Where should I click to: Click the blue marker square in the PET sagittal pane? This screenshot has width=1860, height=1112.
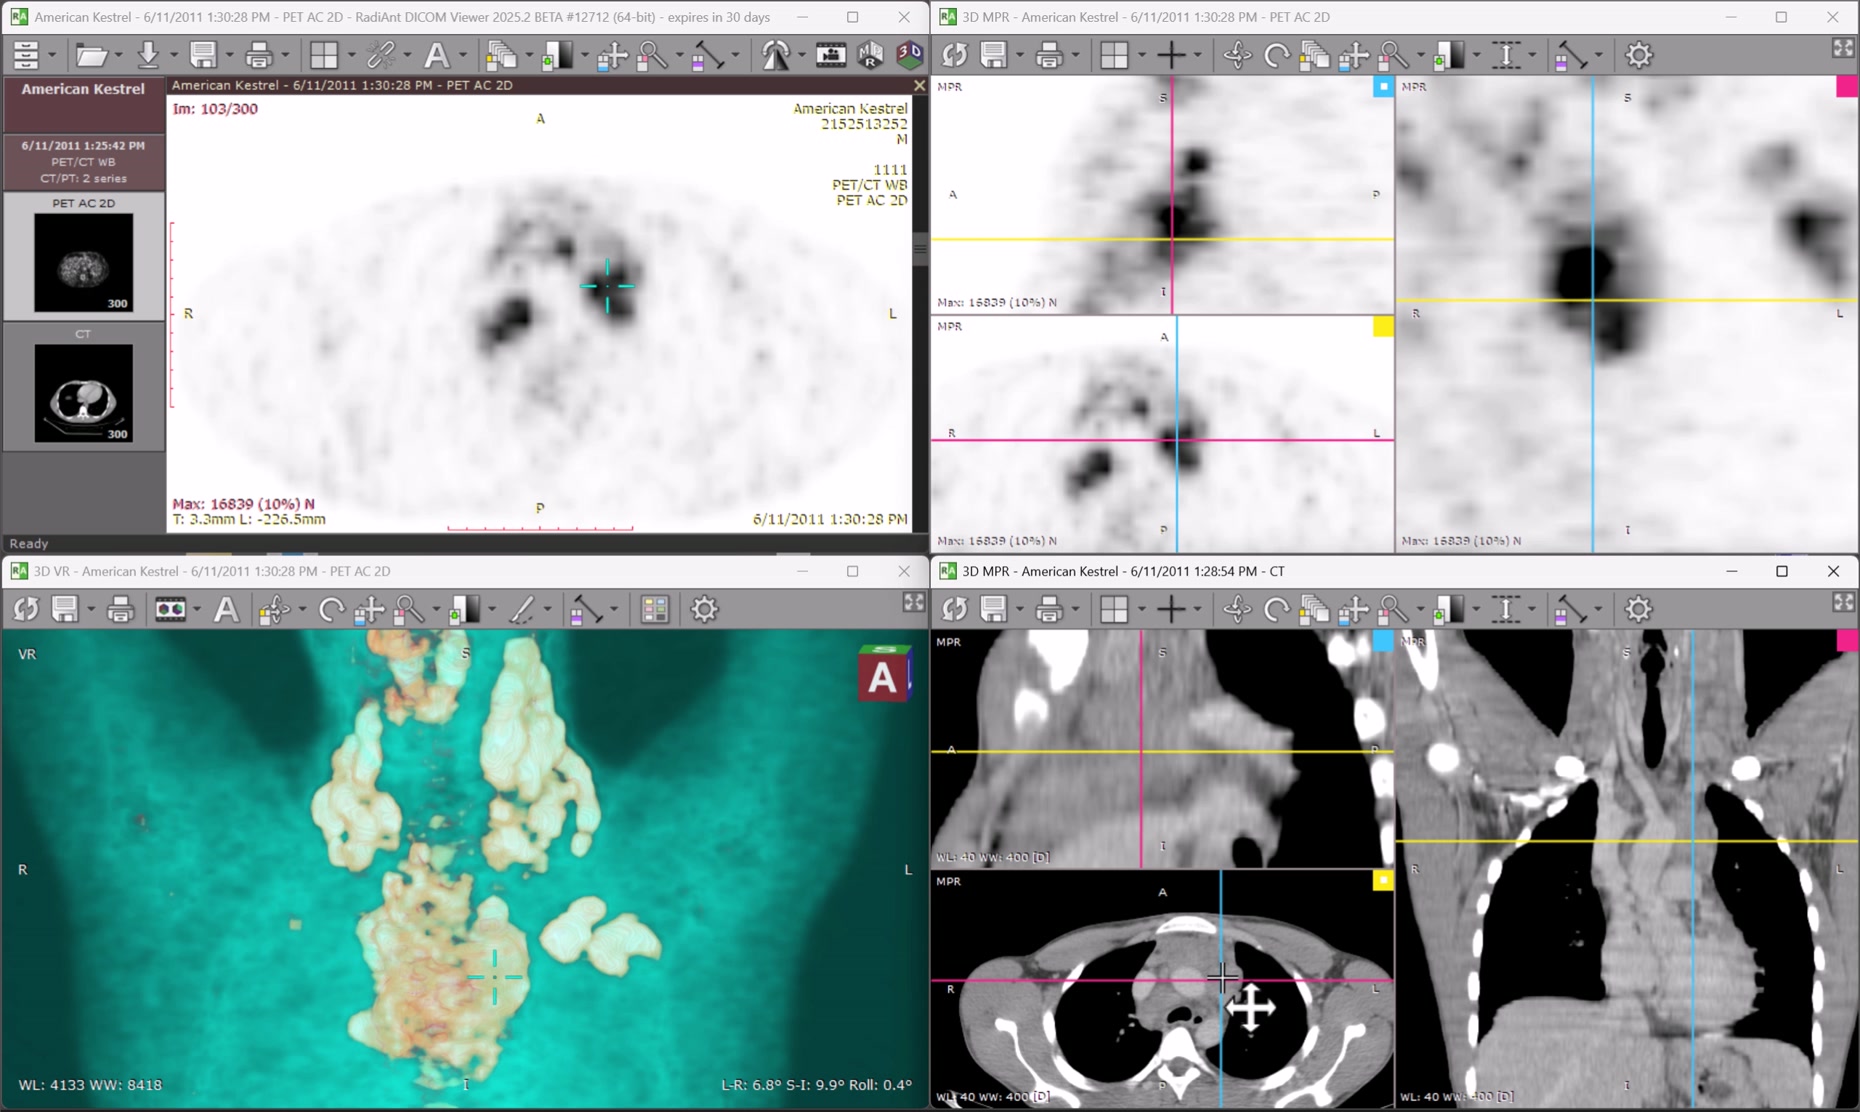tap(1383, 87)
